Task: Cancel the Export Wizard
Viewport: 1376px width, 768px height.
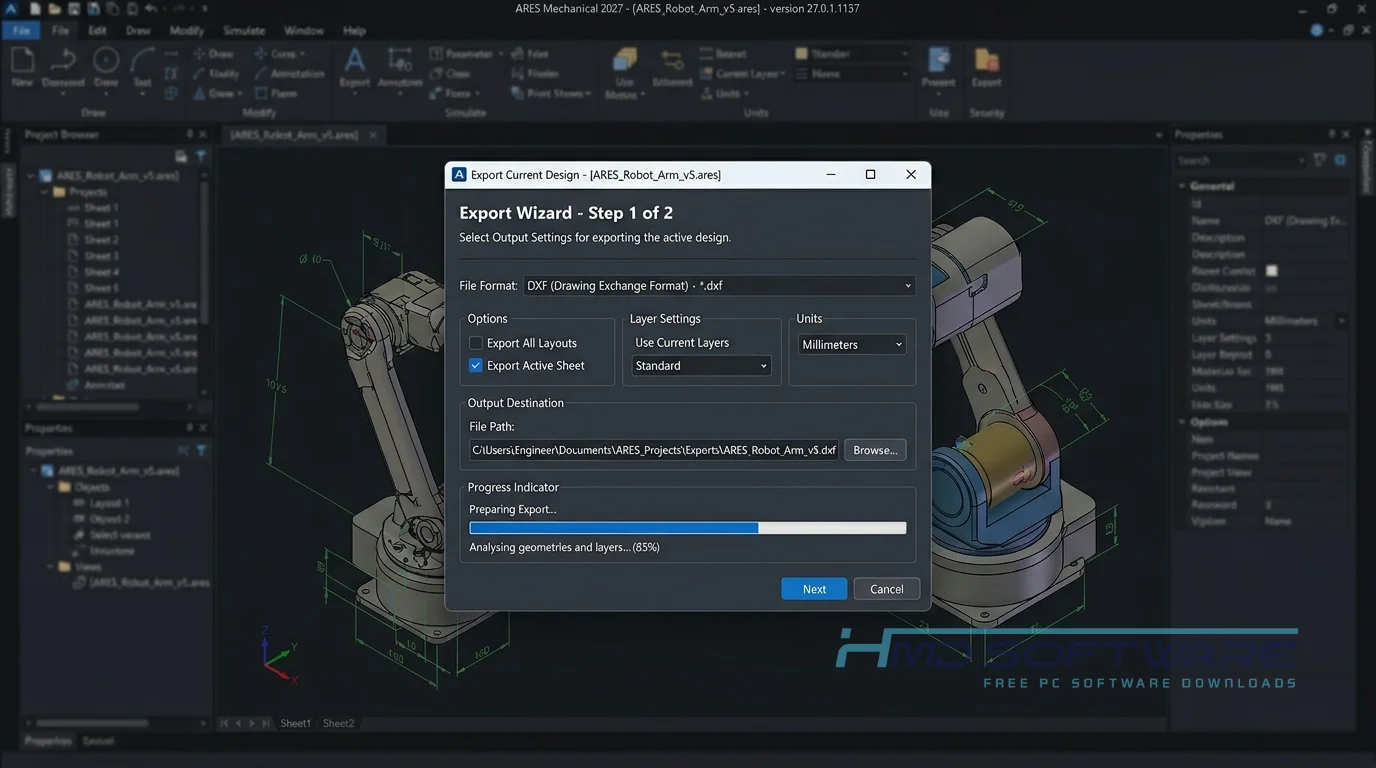Action: click(x=886, y=589)
